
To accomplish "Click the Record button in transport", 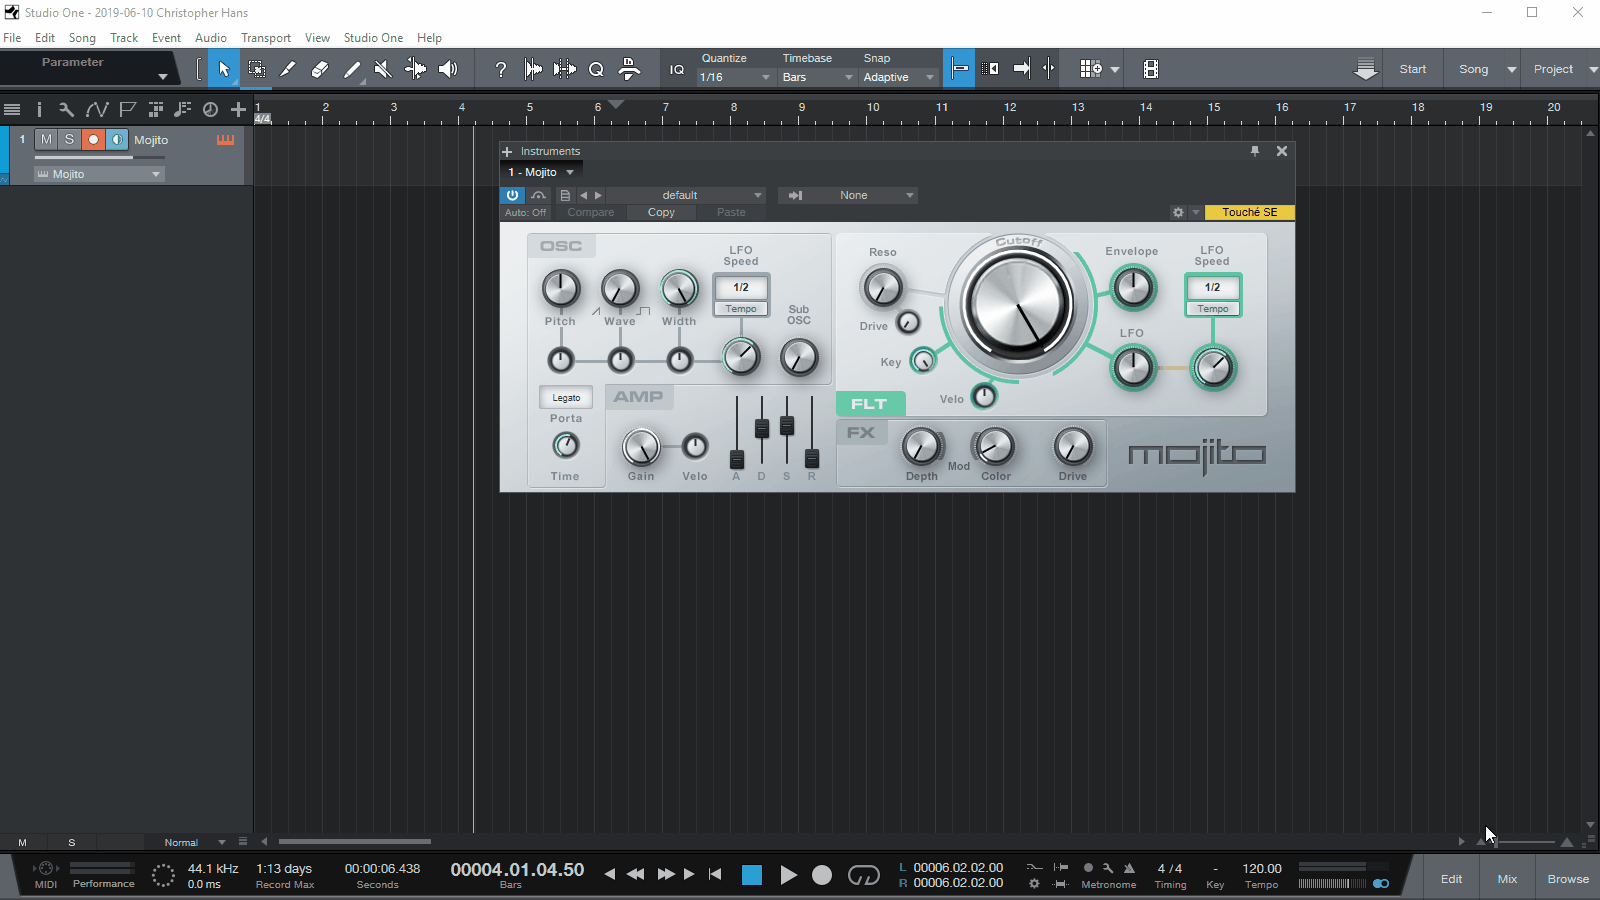I will point(821,875).
